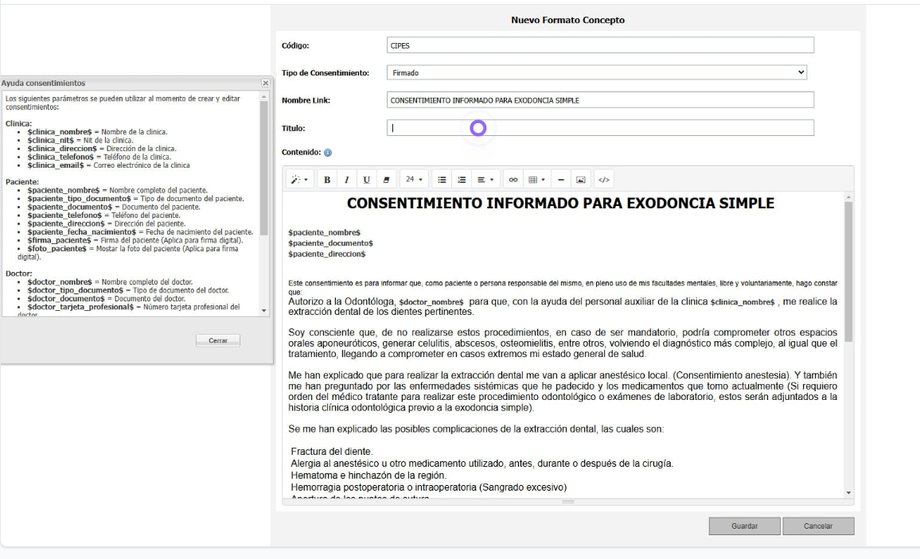This screenshot has width=920, height=559.
Task: Insert a picture with image icon
Action: [x=581, y=179]
